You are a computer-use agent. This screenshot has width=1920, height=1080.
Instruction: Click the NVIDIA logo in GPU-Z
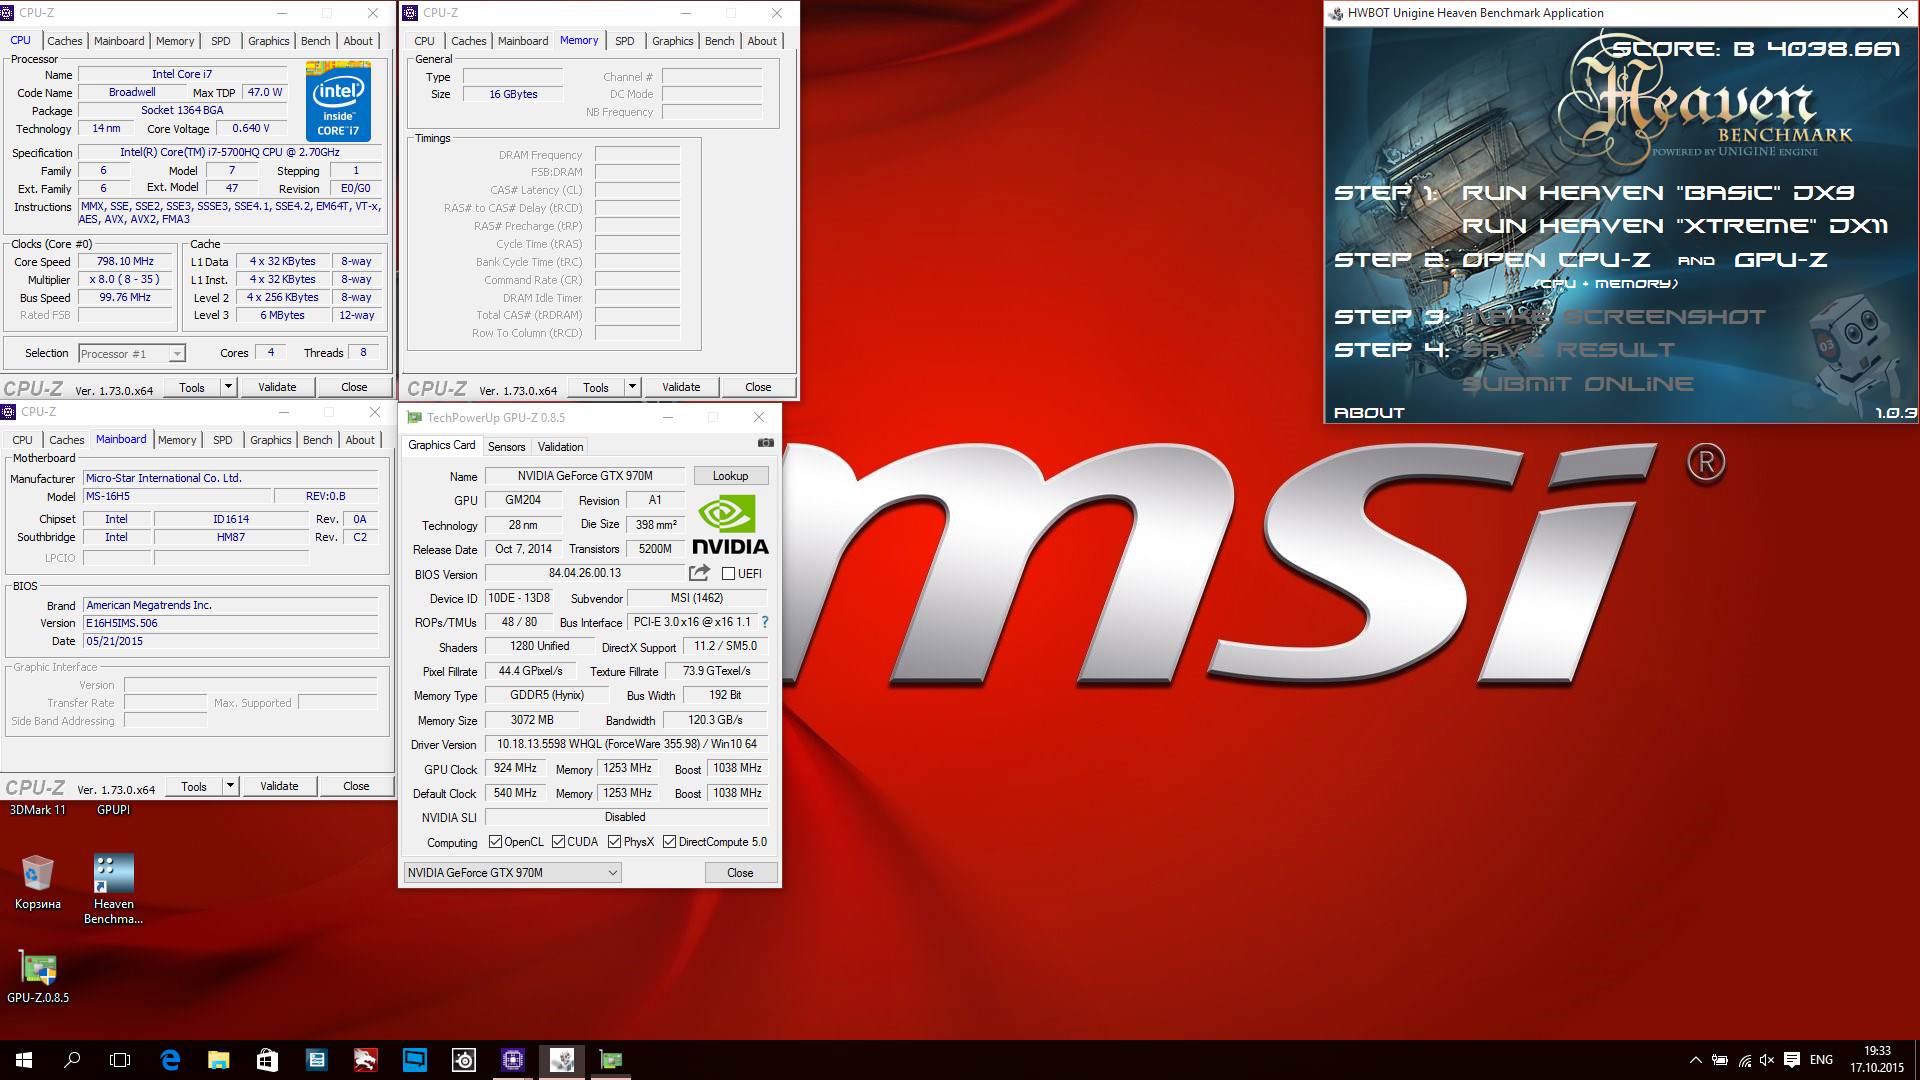(730, 524)
